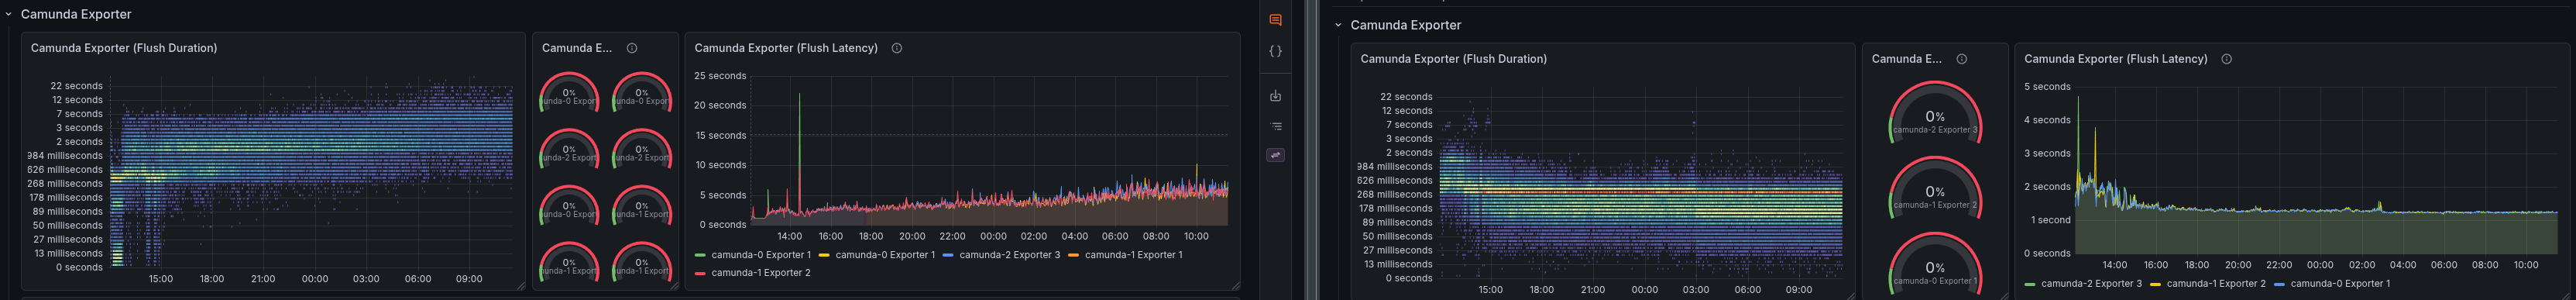Open Flush Duration panel title menu in left window

(x=124, y=48)
